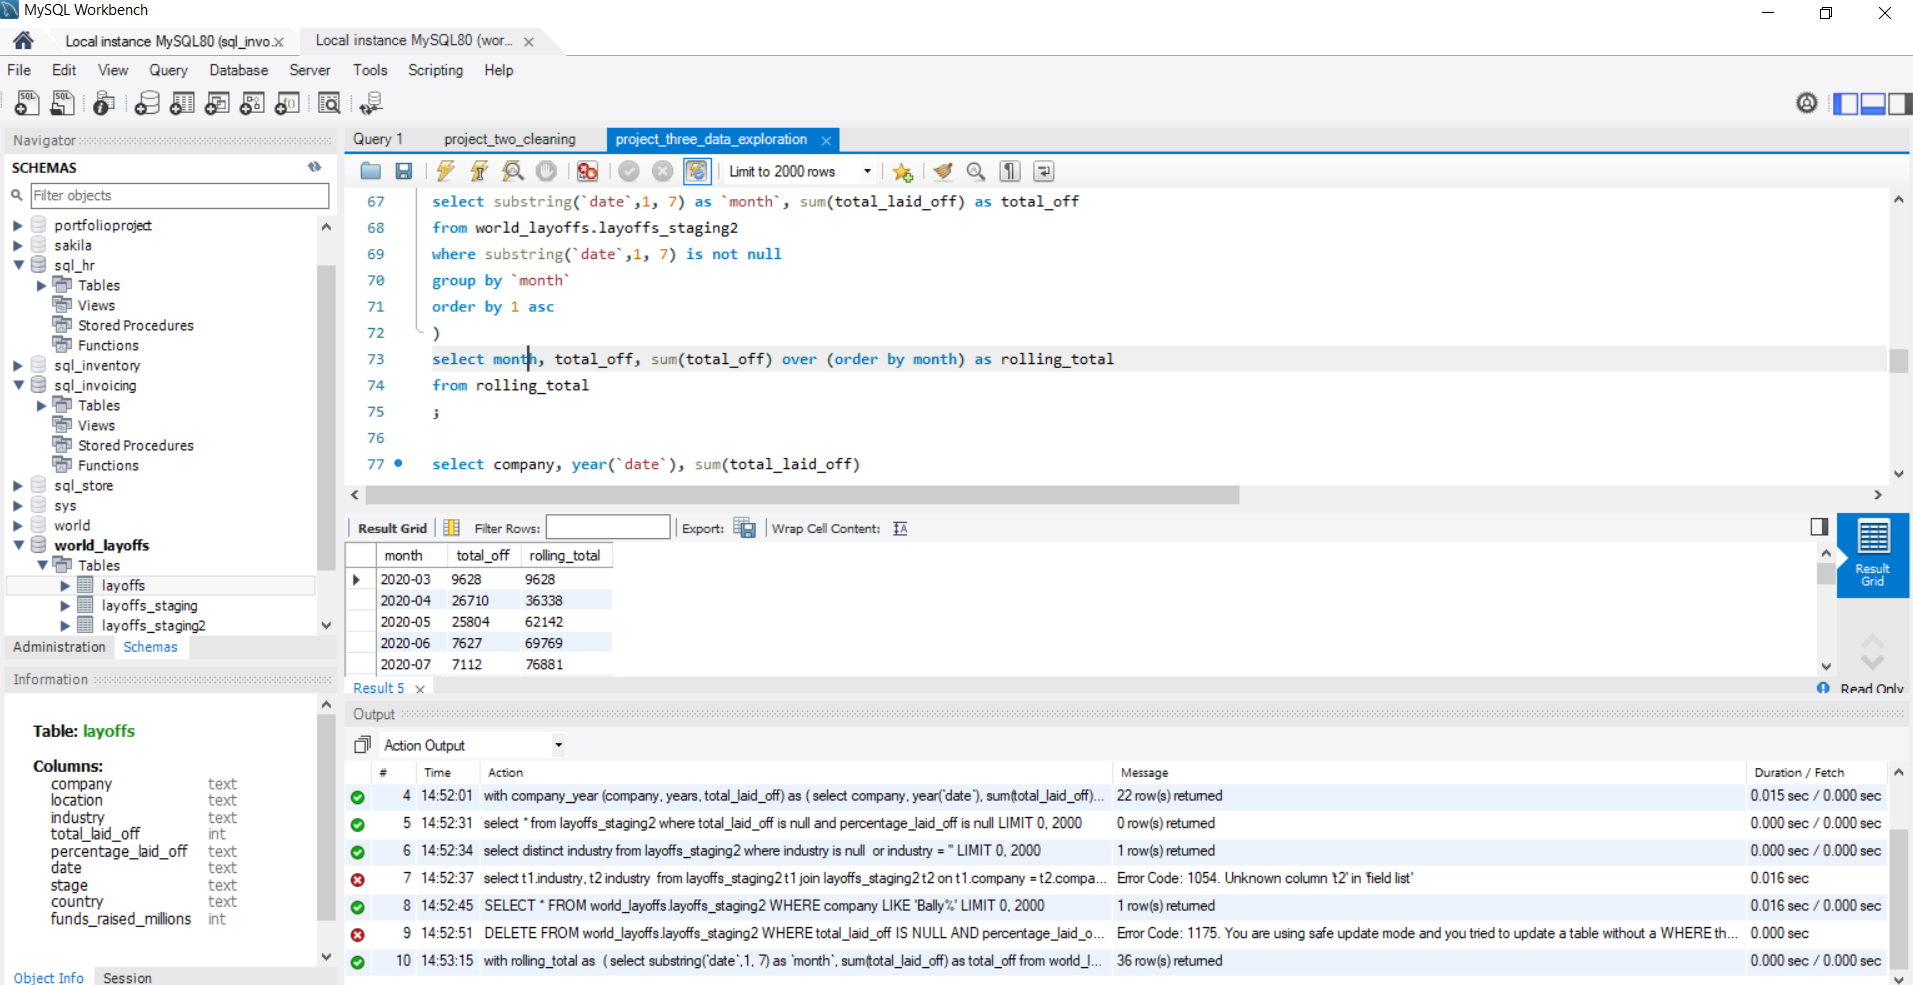This screenshot has height=985, width=1913.
Task: Save snippet with star icon
Action: coord(902,171)
